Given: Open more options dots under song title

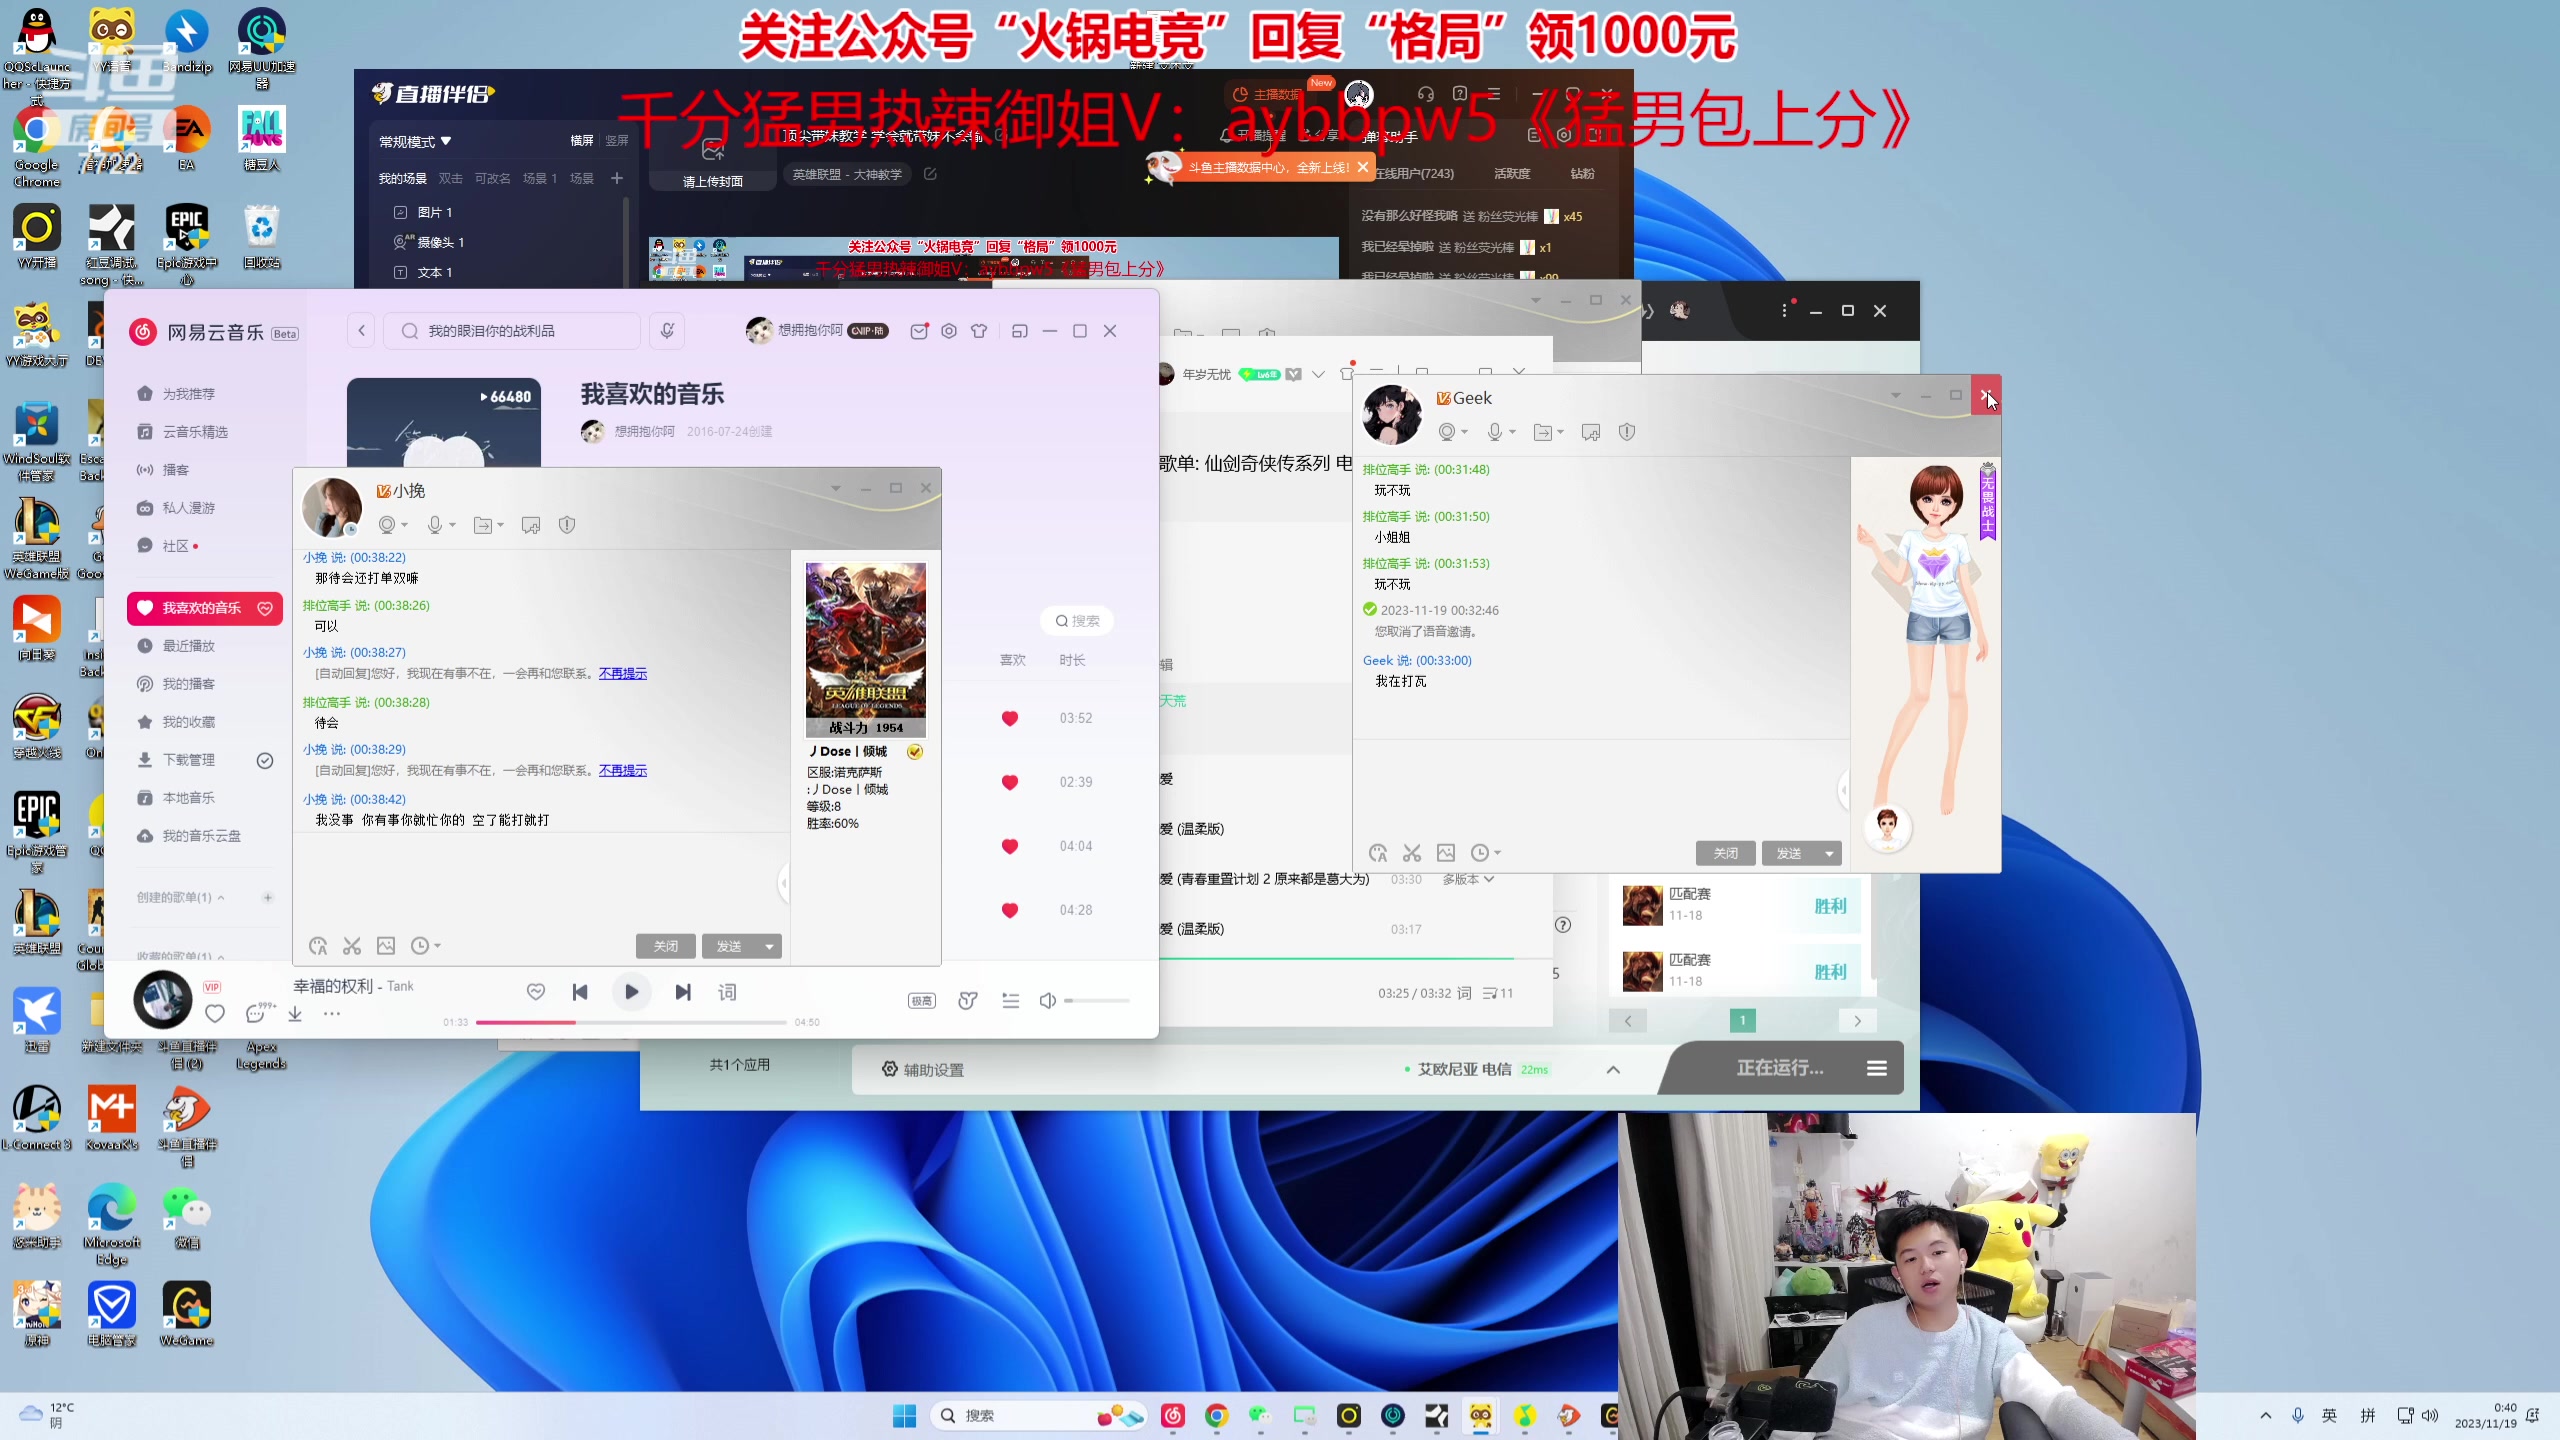Looking at the screenshot, I should (332, 1014).
